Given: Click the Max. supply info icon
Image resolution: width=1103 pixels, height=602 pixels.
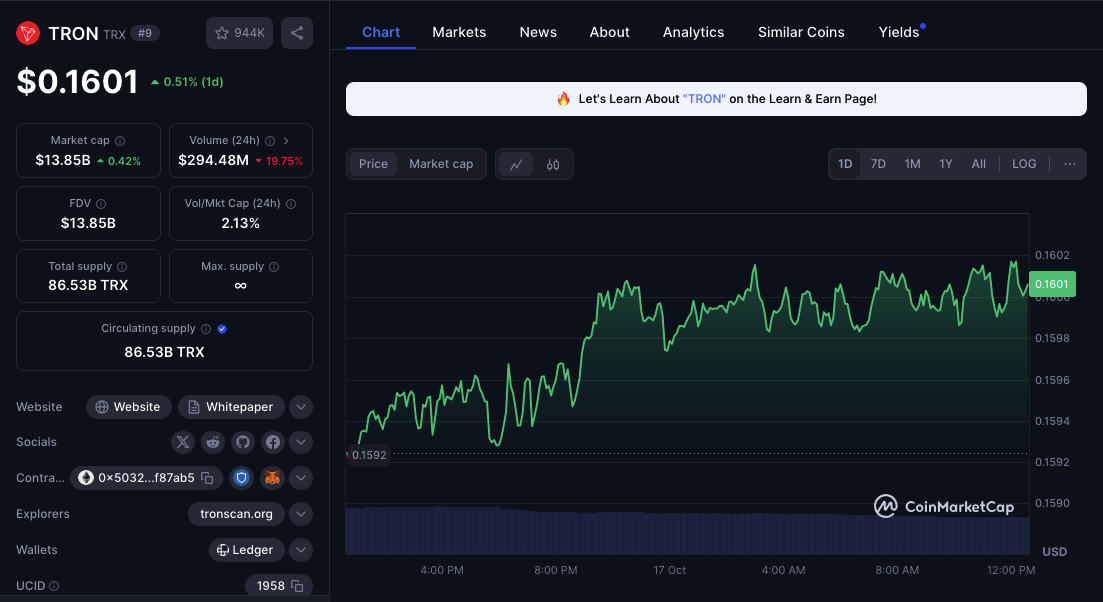Looking at the screenshot, I should pos(274,267).
